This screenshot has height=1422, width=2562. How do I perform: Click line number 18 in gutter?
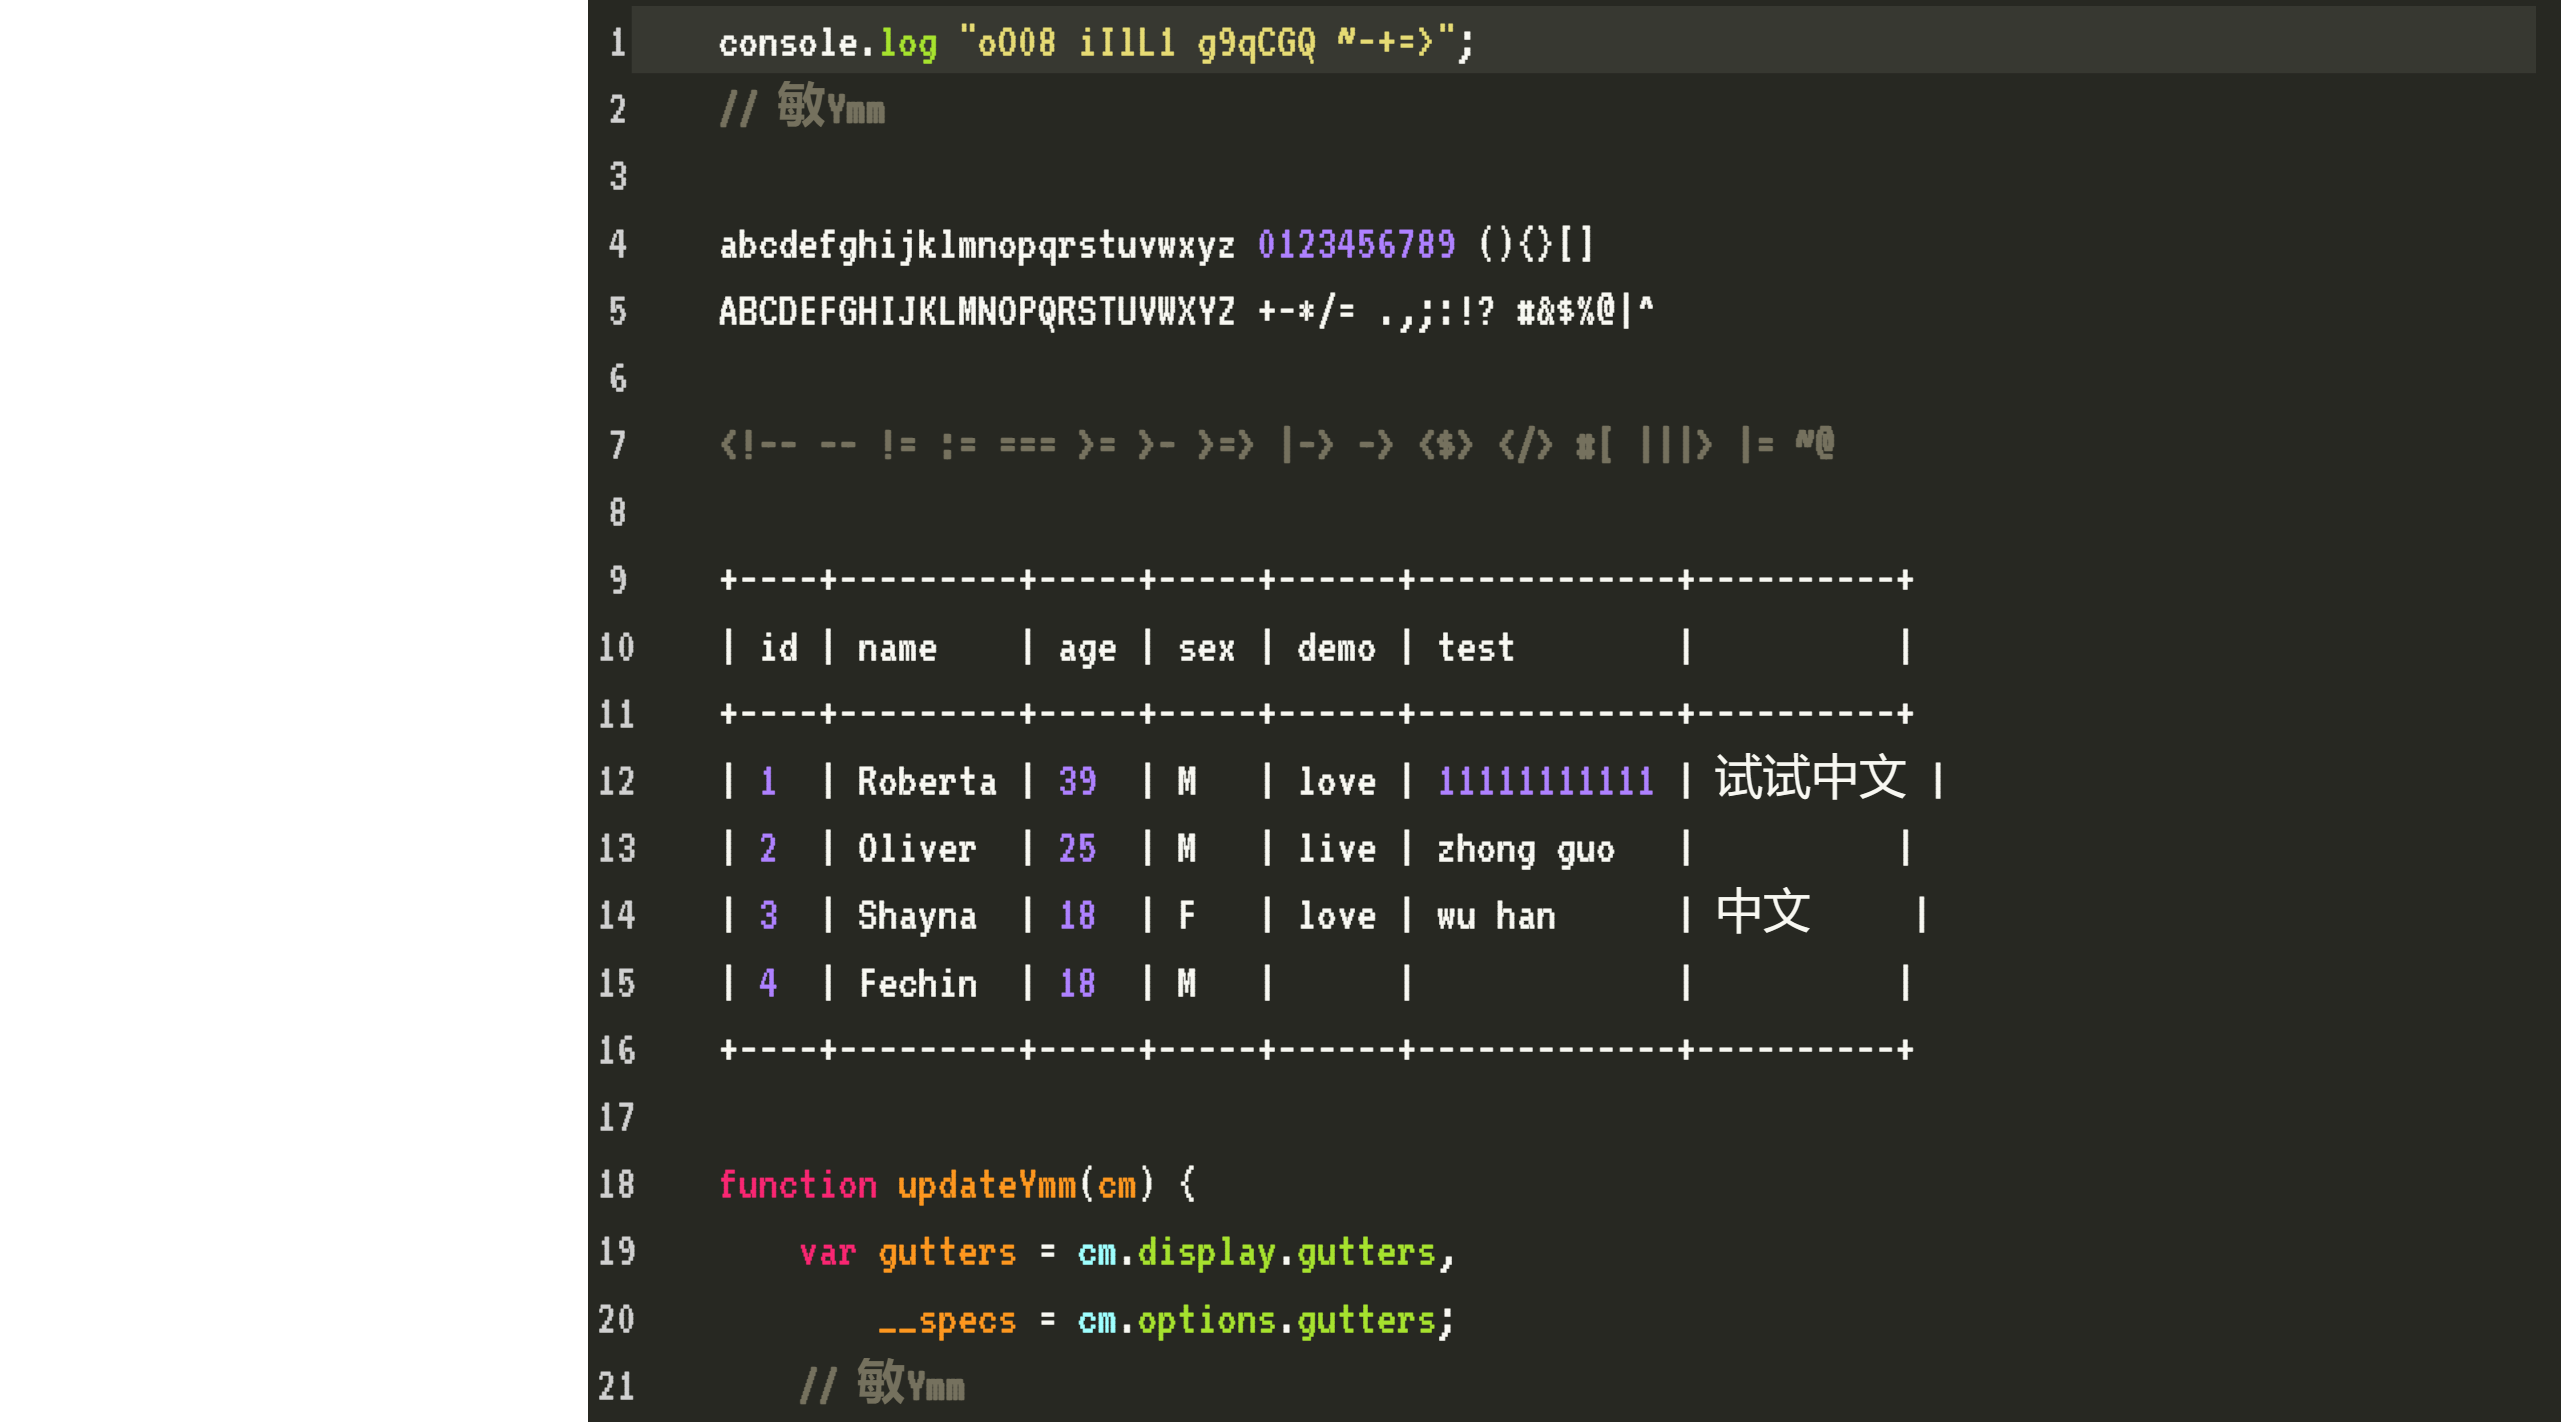coord(616,1184)
